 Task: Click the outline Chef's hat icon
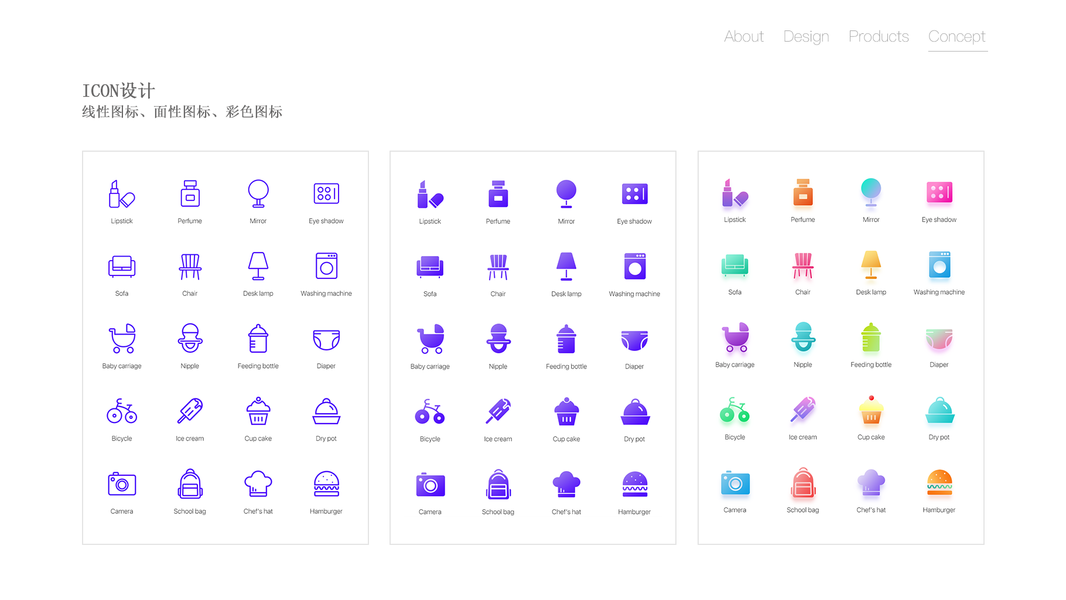point(258,484)
